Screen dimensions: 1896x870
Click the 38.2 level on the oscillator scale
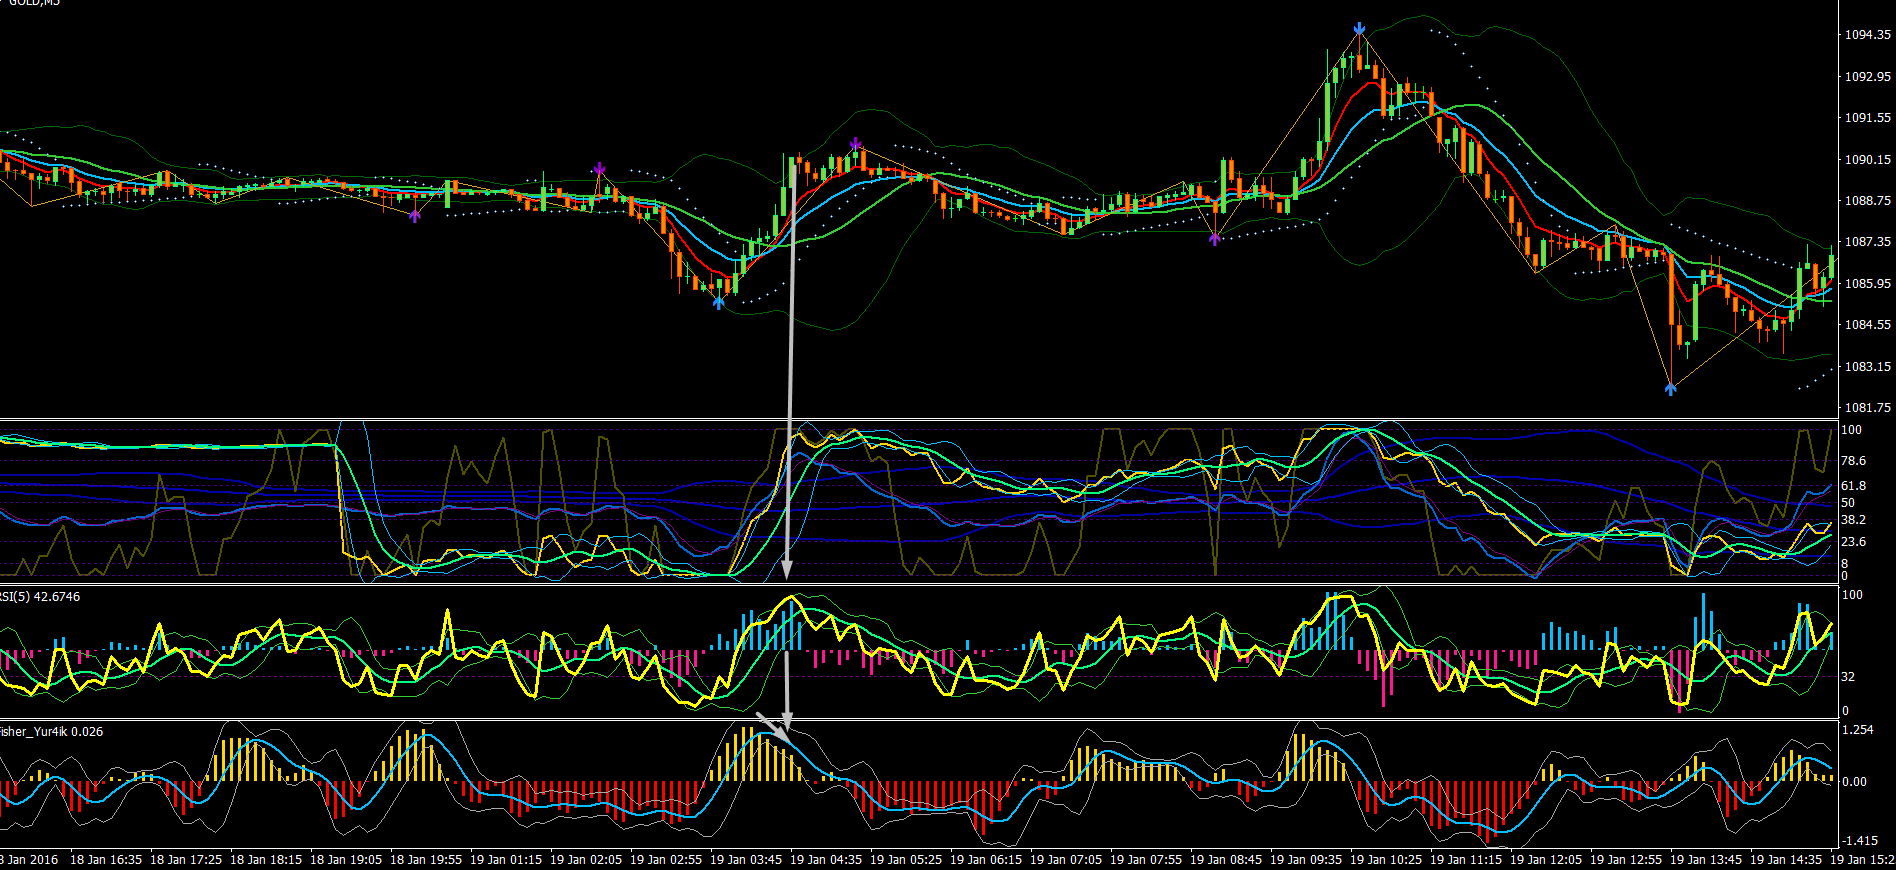[1853, 520]
